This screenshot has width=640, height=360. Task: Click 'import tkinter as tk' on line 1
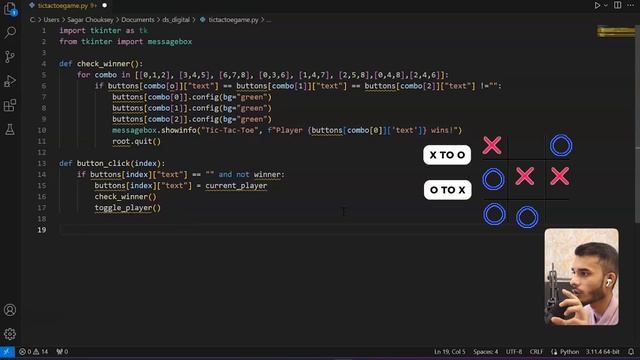[103, 31]
